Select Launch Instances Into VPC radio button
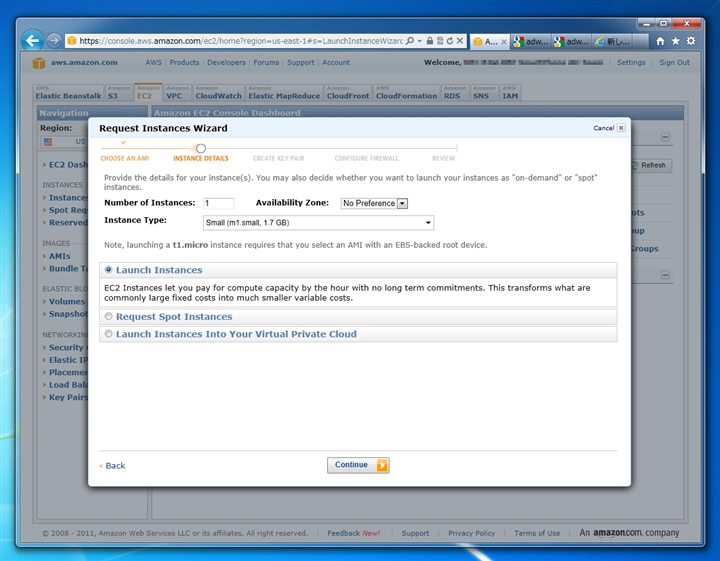 [x=108, y=334]
